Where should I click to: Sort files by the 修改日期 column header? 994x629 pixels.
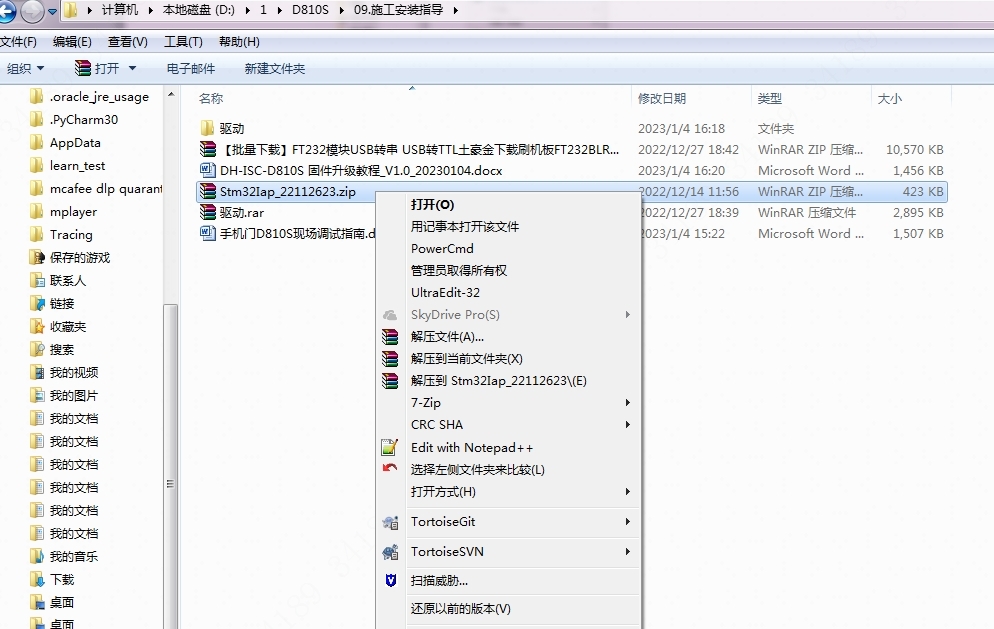point(662,99)
